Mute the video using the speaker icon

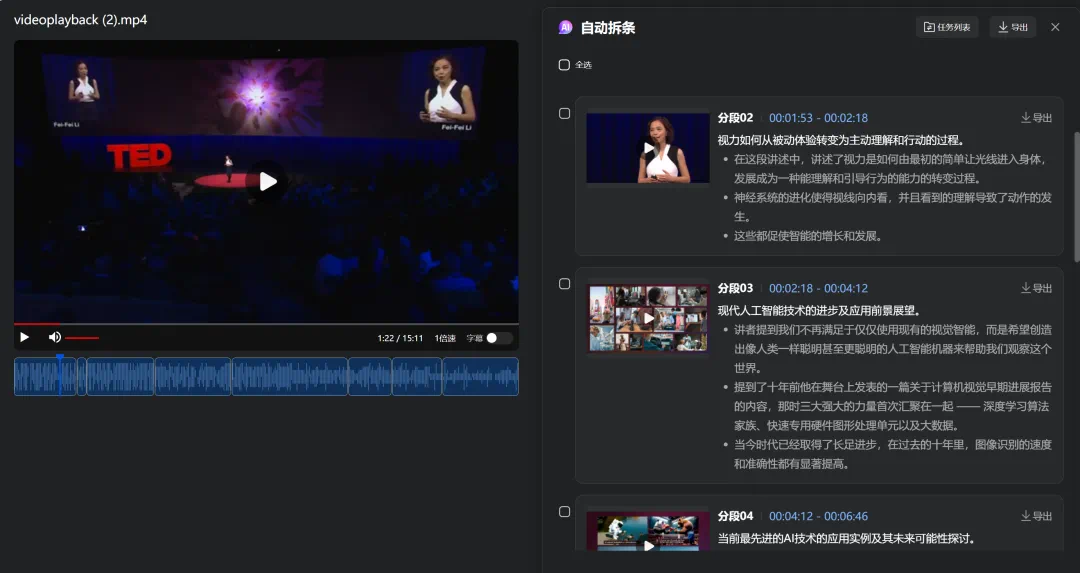point(55,337)
